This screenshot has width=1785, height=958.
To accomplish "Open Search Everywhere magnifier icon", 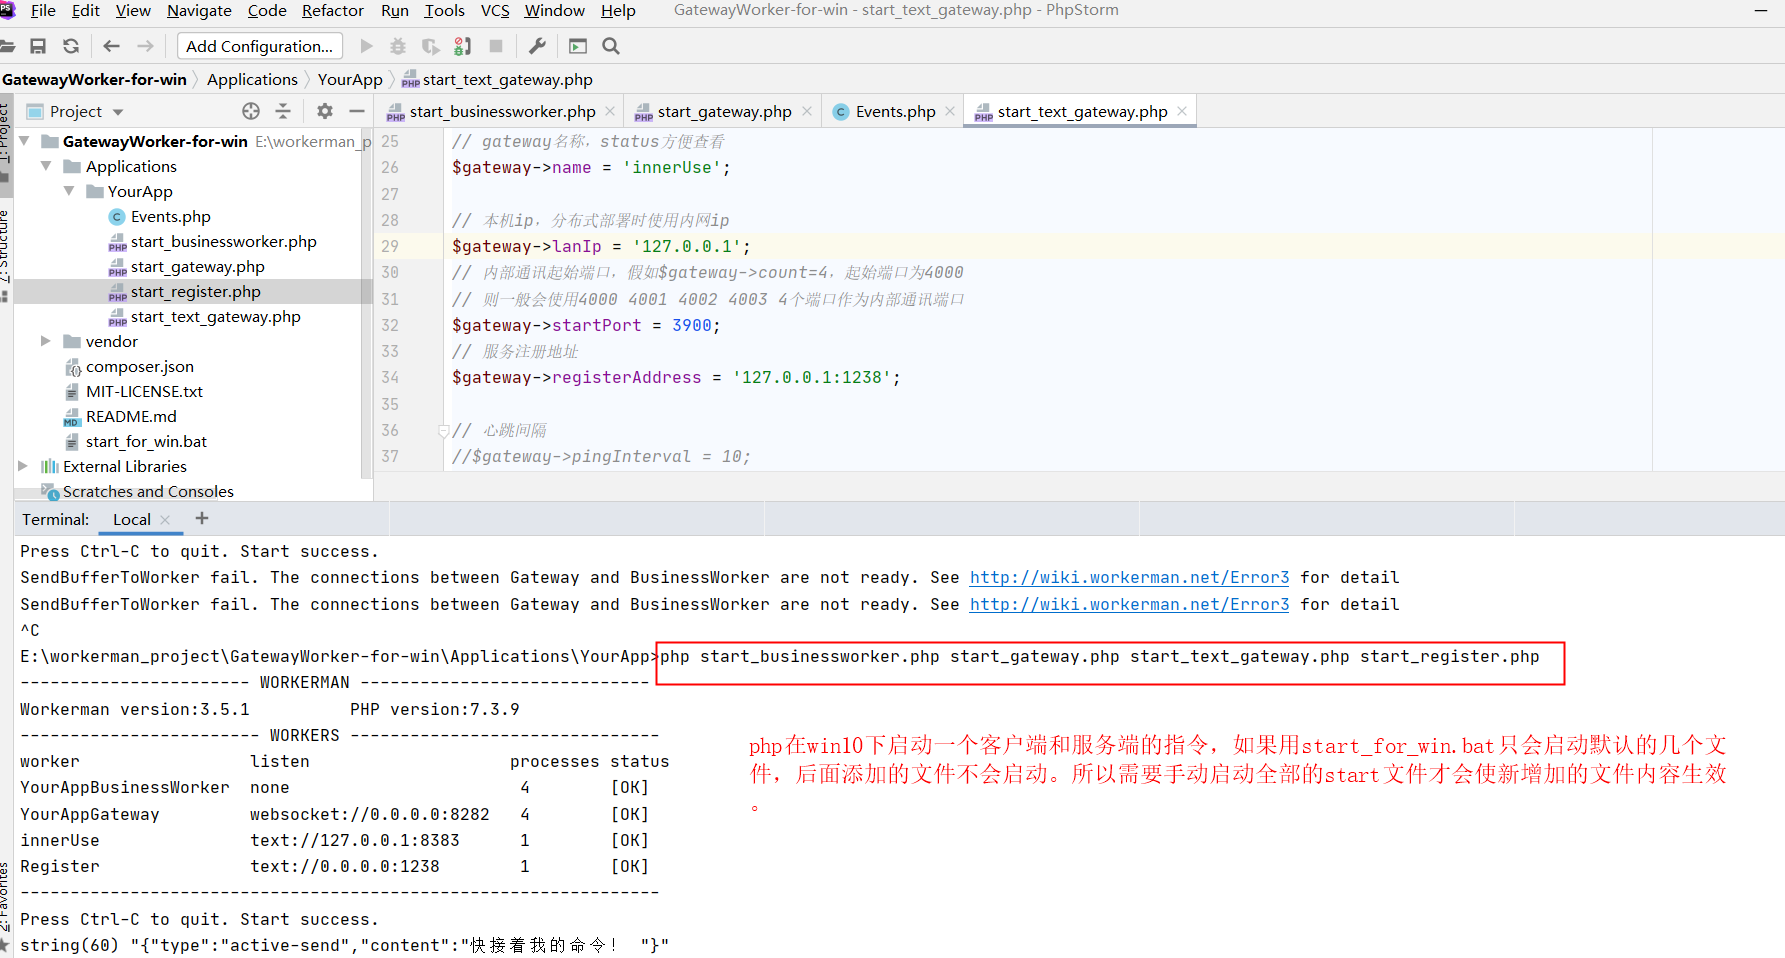I will tap(611, 46).
